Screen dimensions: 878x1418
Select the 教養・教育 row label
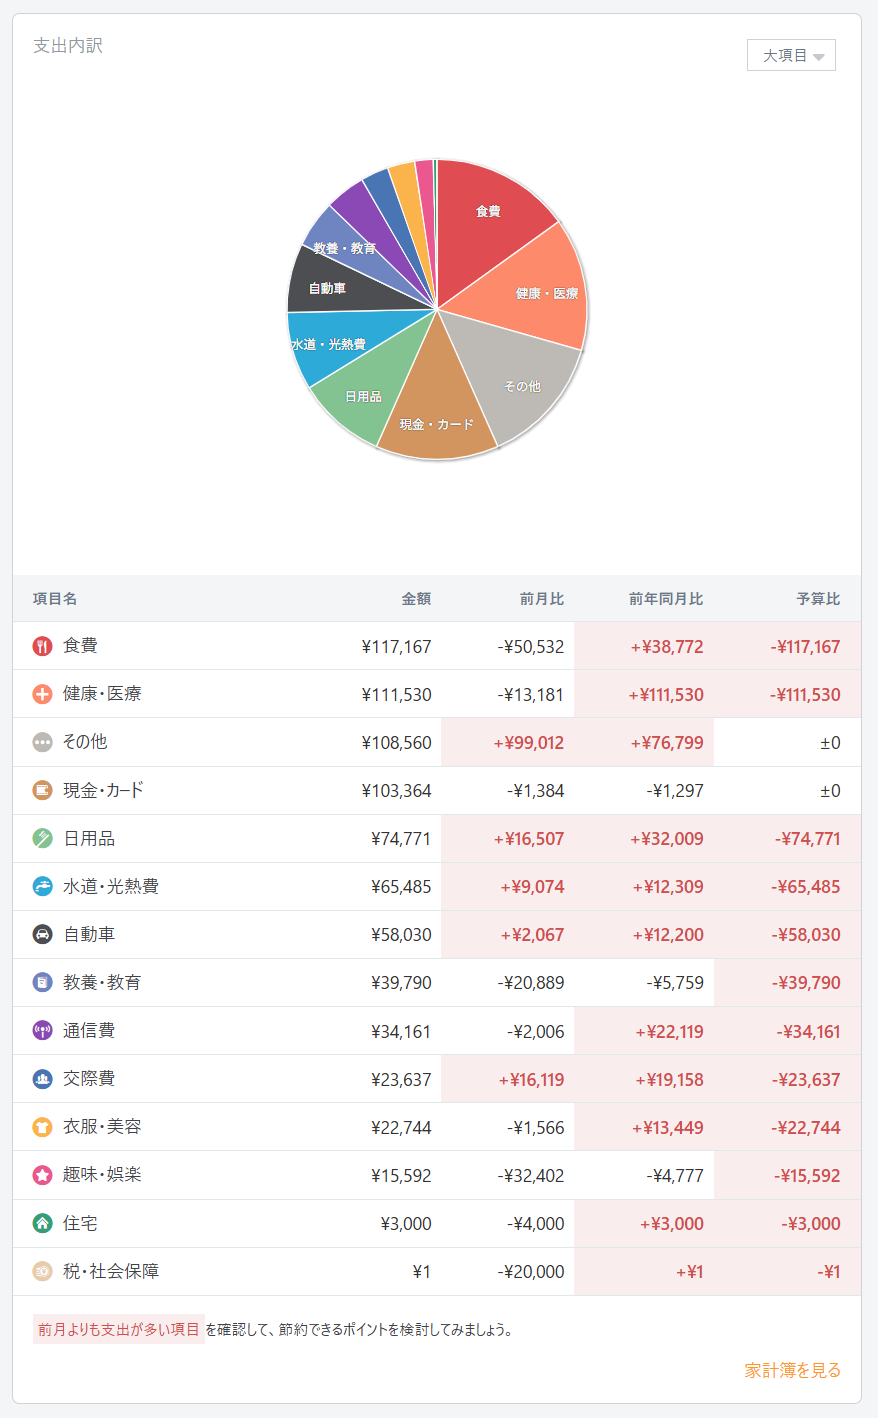pyautogui.click(x=102, y=983)
